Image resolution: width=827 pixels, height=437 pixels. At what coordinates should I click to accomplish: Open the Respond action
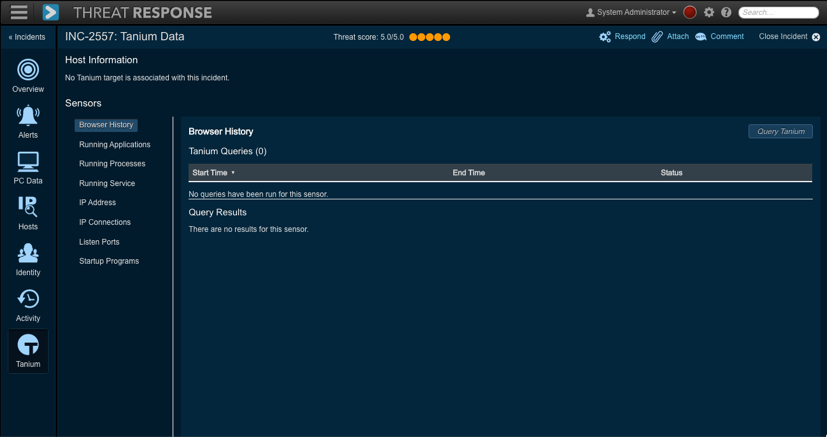pyautogui.click(x=622, y=37)
